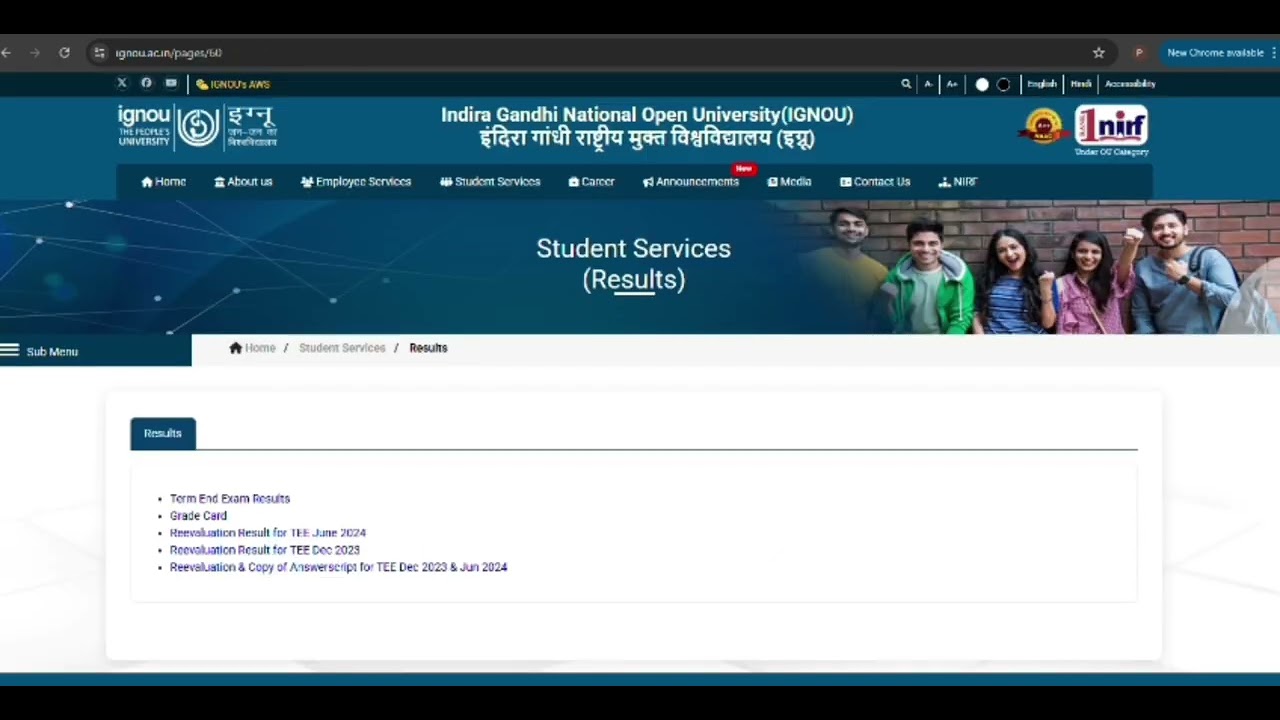Reload the page with the refresh icon
Viewport: 1280px width, 720px height.
pos(65,53)
